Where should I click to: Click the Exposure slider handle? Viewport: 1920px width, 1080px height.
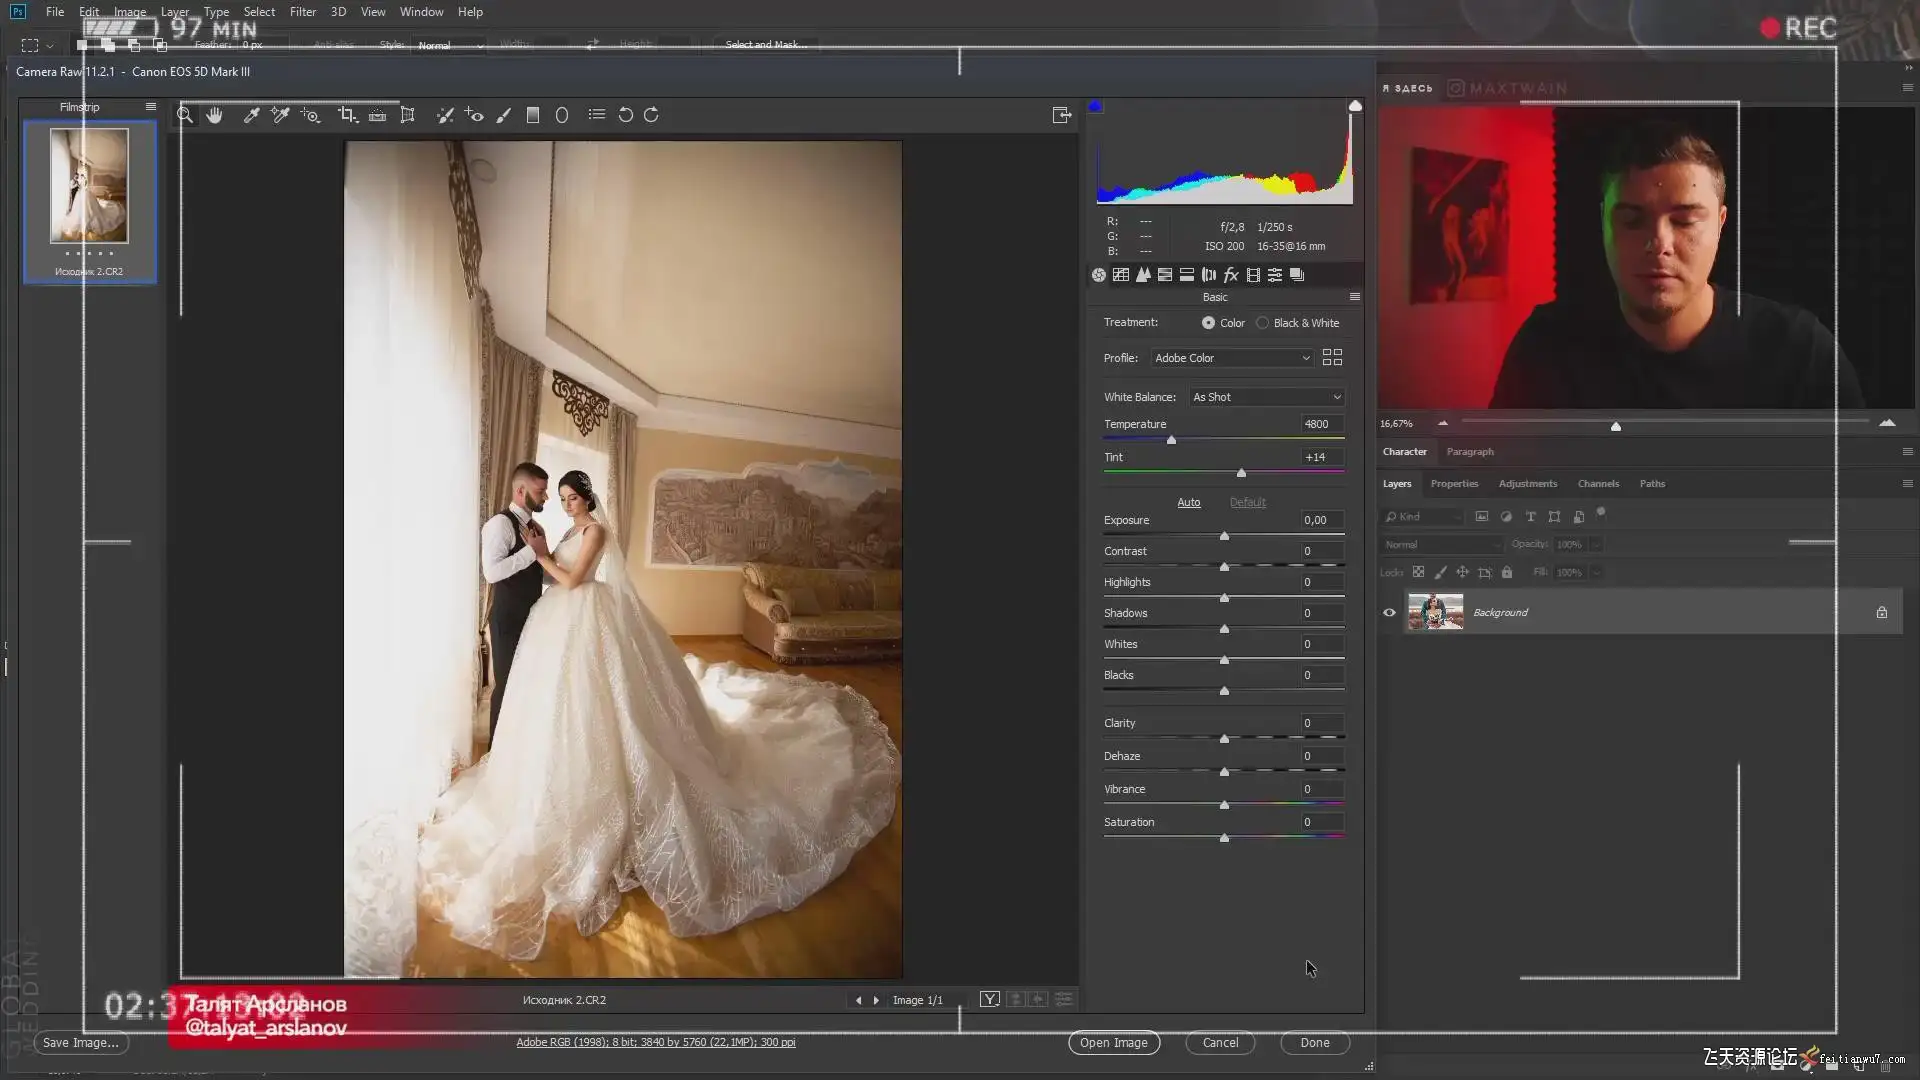(1224, 537)
